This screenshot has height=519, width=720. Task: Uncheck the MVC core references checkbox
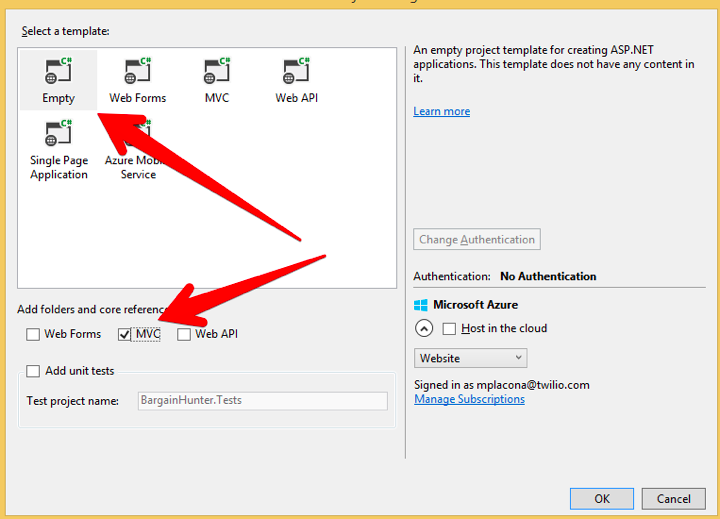[x=124, y=334]
